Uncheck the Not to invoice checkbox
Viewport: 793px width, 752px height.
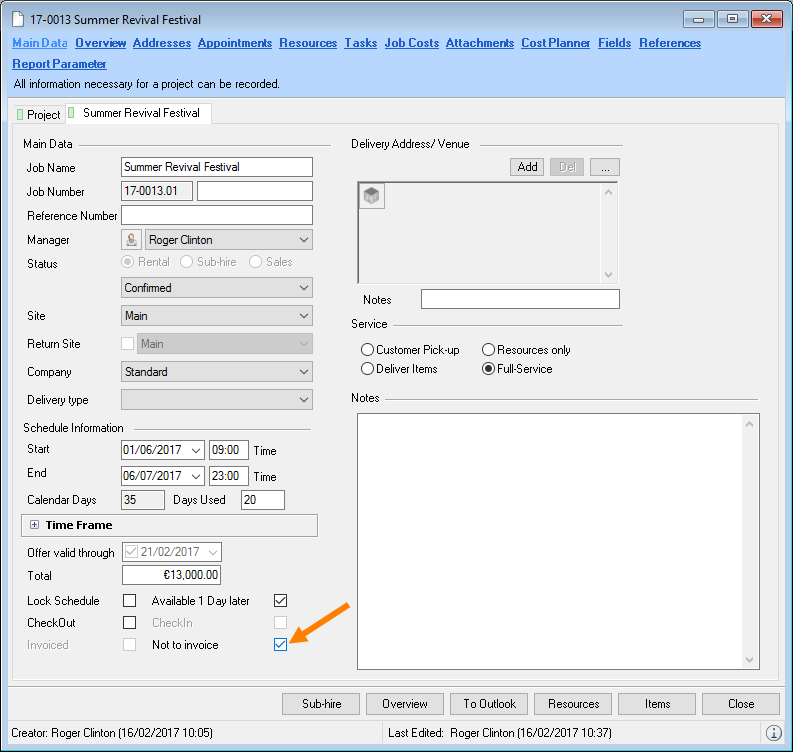tap(280, 645)
